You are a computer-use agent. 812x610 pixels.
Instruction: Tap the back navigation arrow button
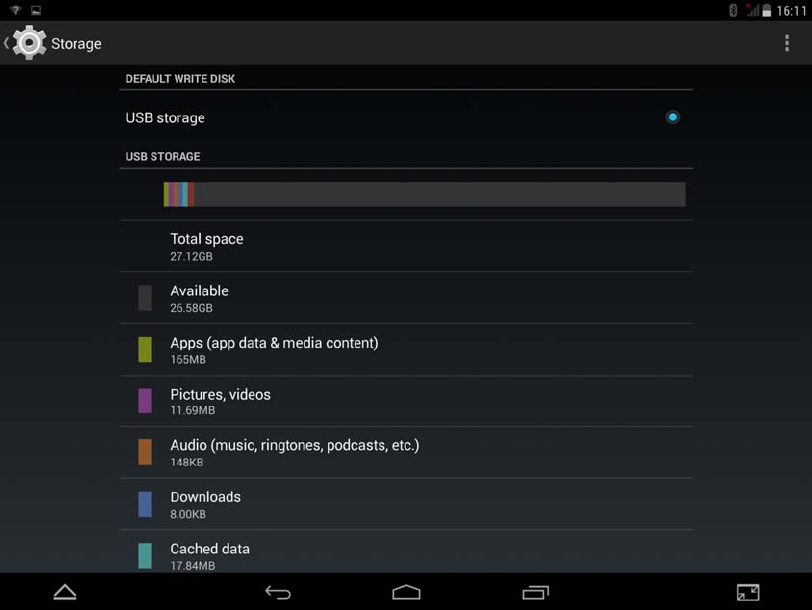click(x=278, y=592)
